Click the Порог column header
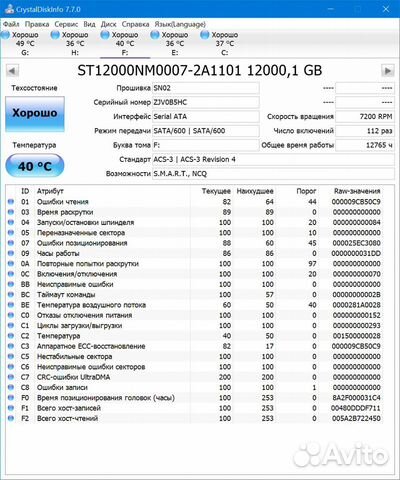400x480 pixels. (306, 191)
